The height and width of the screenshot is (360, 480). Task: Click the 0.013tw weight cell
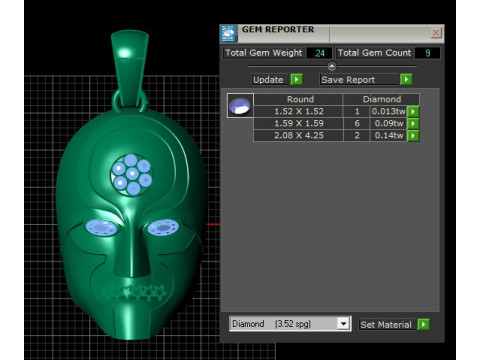388,111
